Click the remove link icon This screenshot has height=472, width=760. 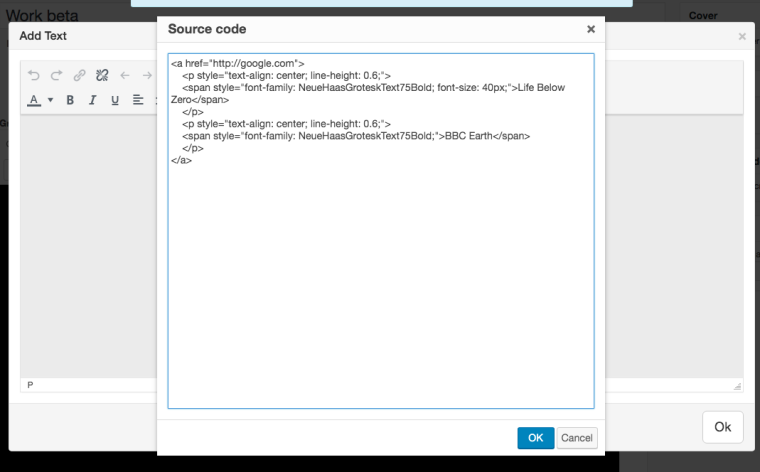(101, 75)
